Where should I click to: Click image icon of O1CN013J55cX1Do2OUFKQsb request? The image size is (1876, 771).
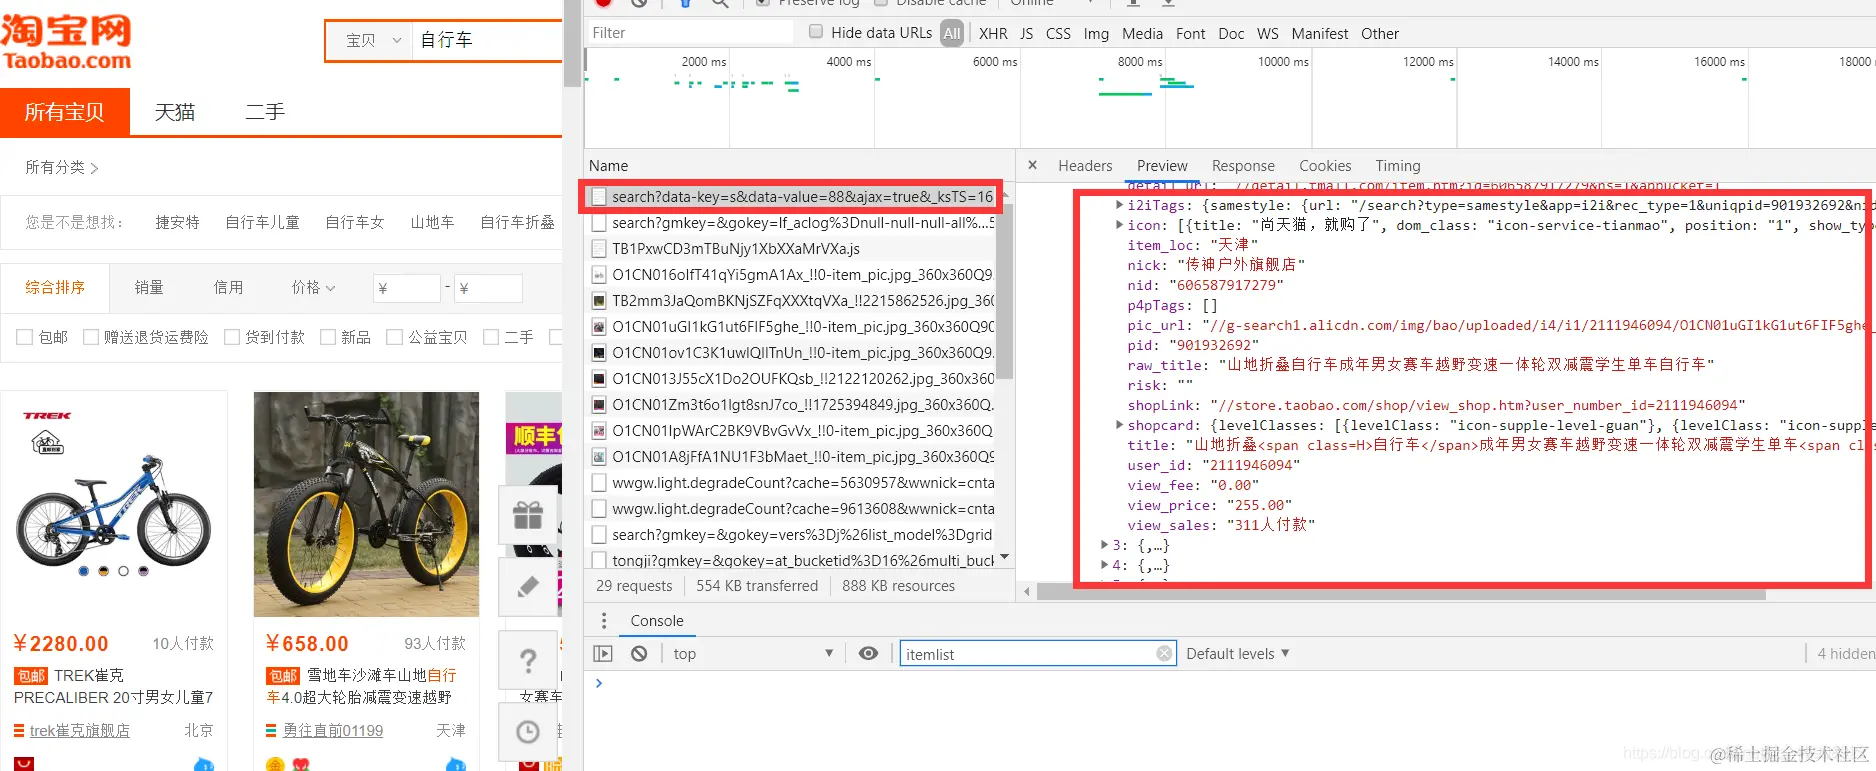point(599,379)
